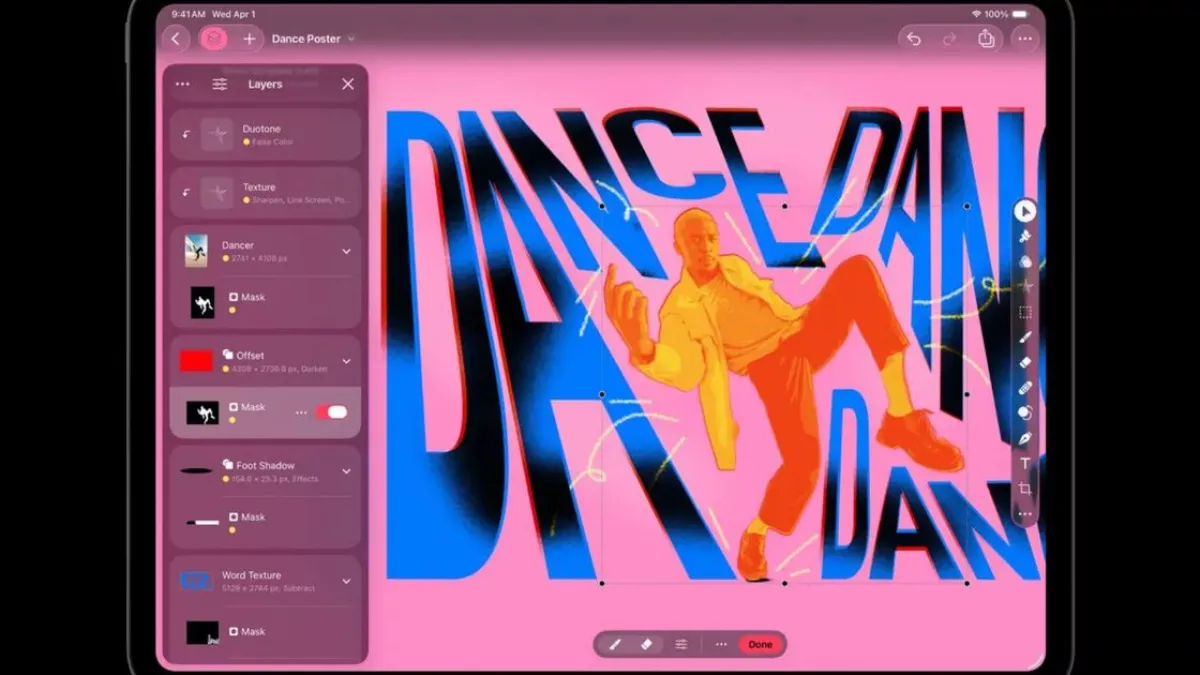This screenshot has width=1200, height=675.
Task: Undo the last action
Action: [x=913, y=39]
